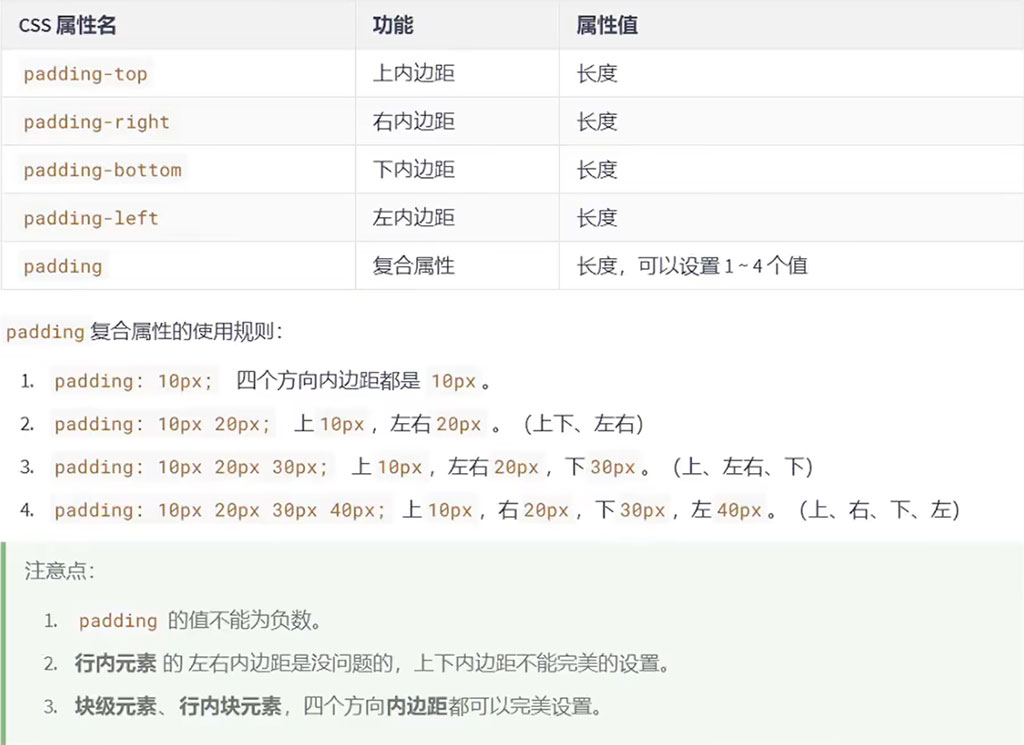
Task: Select the '长度' value in padding-bottom row
Action: coord(597,170)
